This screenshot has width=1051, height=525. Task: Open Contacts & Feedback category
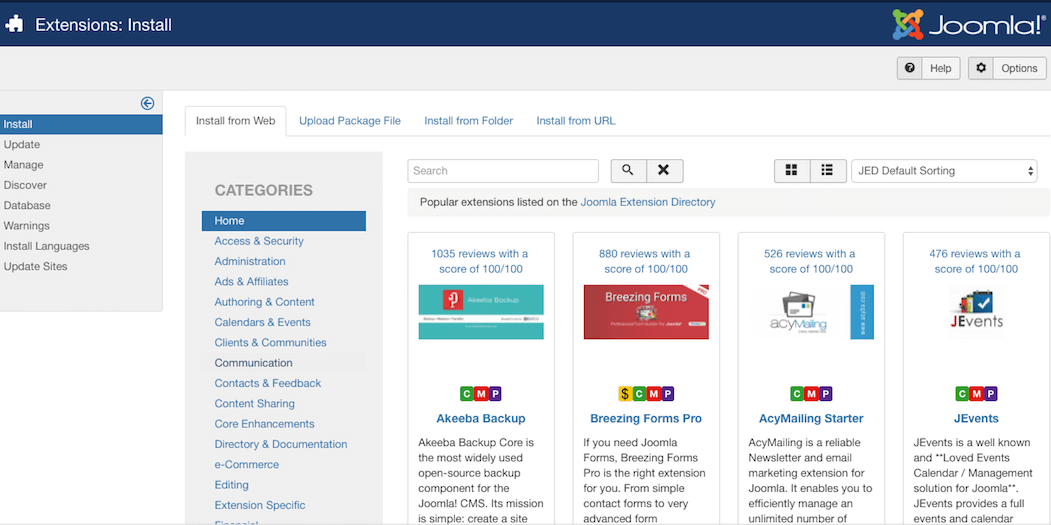tap(267, 383)
